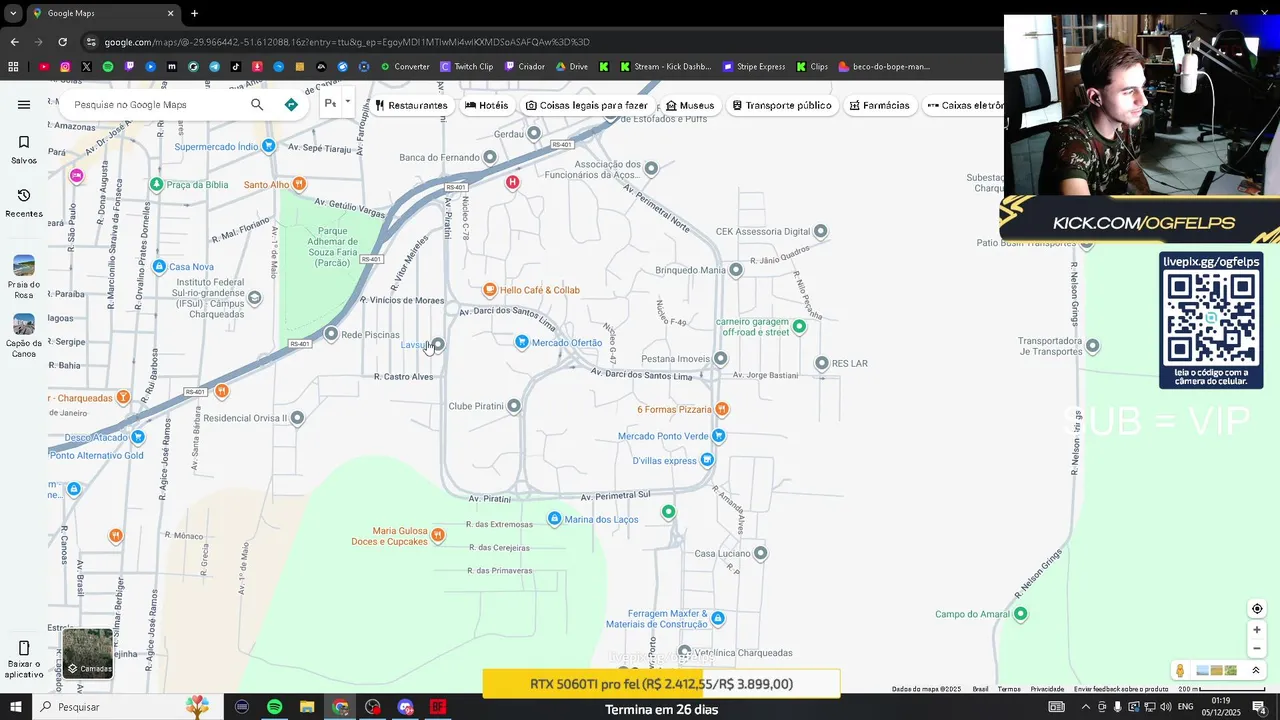The height and width of the screenshot is (720, 1280).
Task: Open recent place Praia do Rosa
Action: coord(24,277)
